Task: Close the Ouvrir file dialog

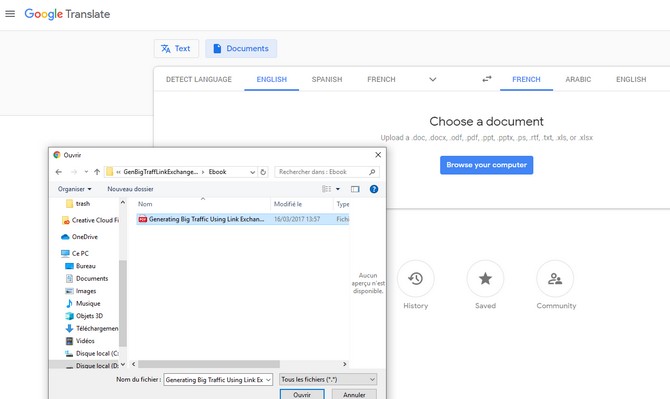Action: click(378, 155)
